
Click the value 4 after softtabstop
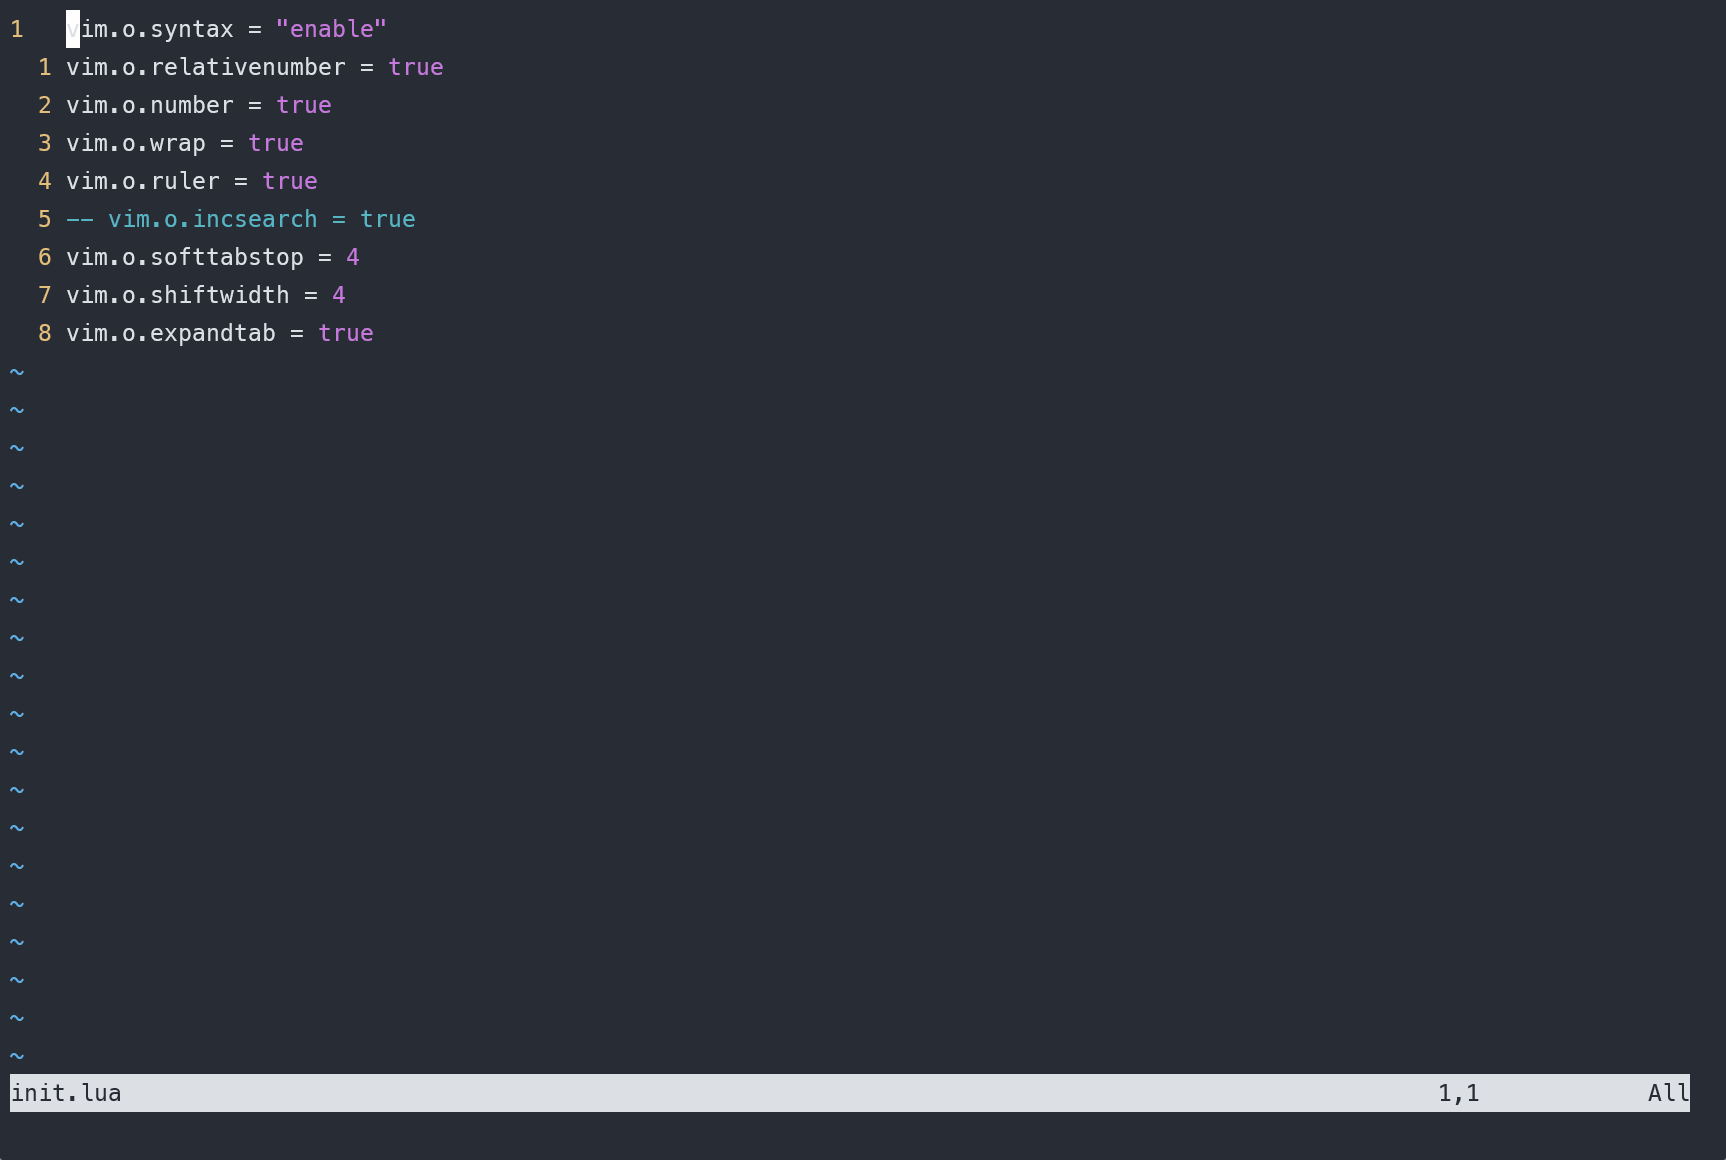(352, 258)
